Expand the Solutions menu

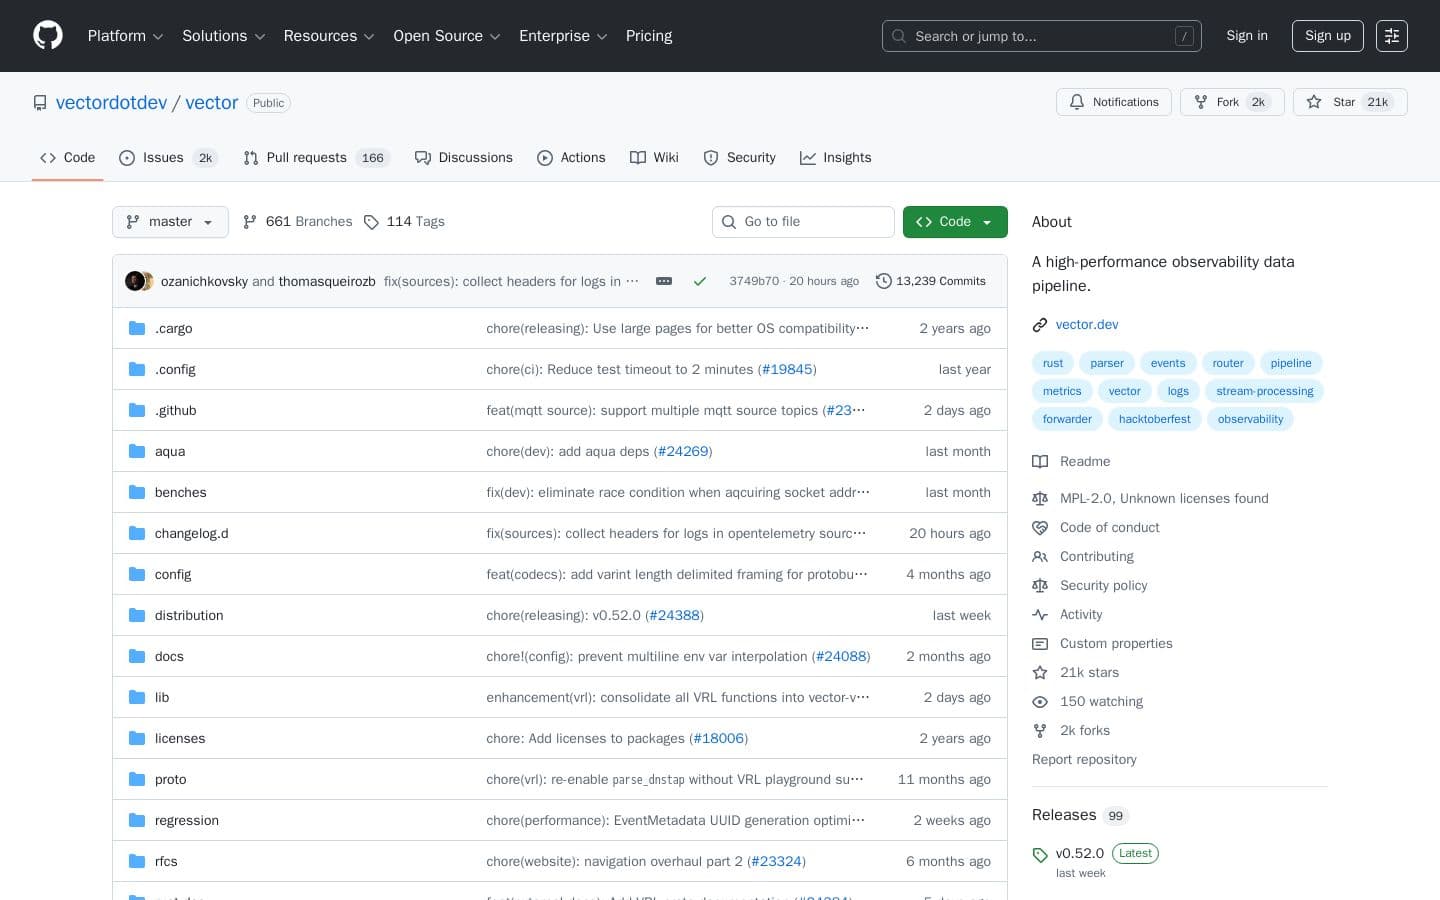click(223, 36)
